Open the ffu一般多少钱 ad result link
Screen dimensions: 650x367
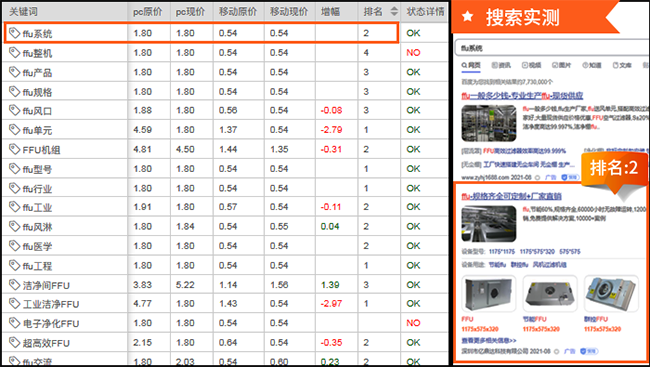522,96
